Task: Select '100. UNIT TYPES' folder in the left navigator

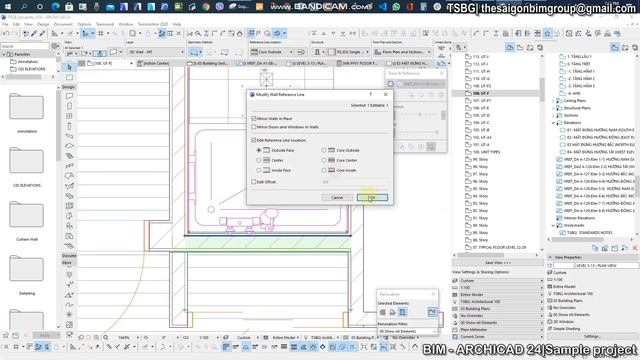Action: coord(486,152)
